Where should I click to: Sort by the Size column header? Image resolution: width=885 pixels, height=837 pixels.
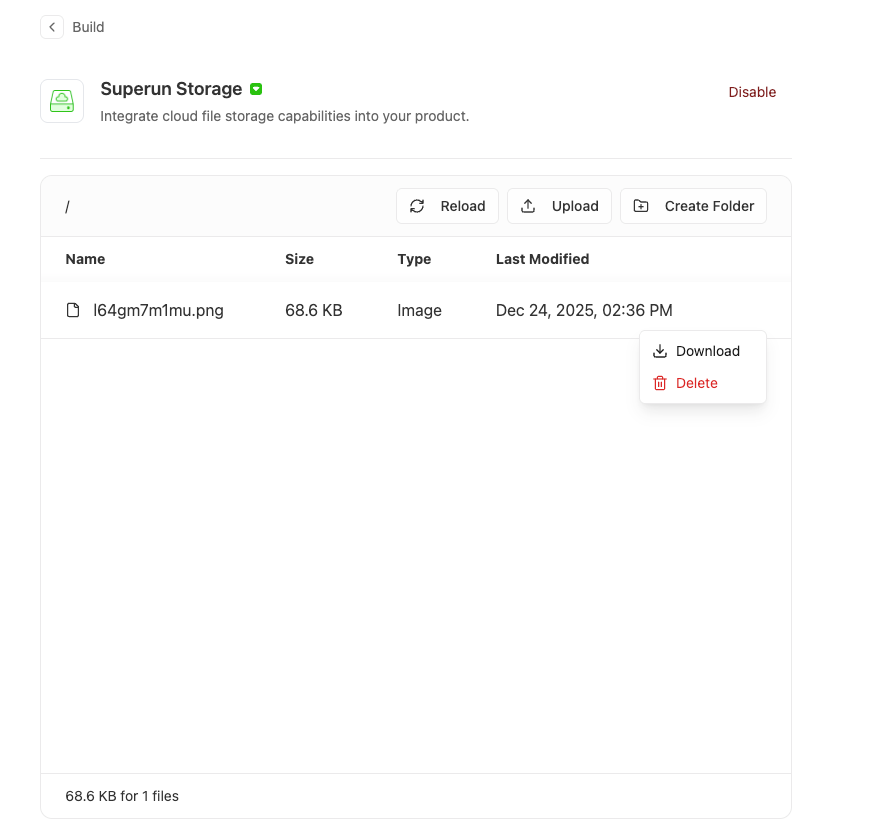pos(299,259)
